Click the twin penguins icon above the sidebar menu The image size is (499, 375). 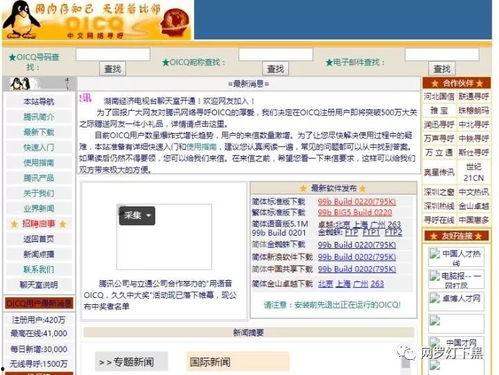click(21, 84)
